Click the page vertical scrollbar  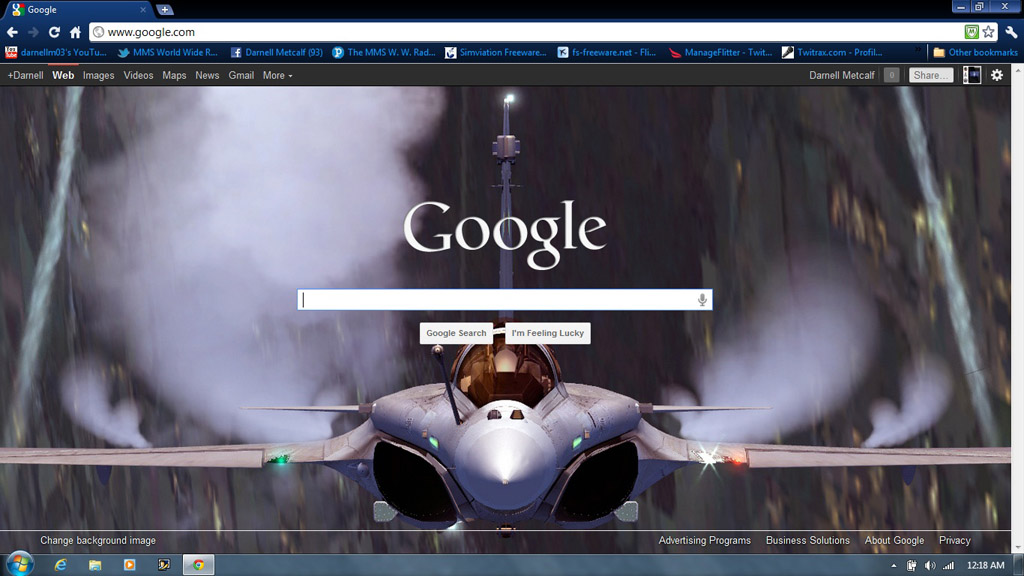coord(1017,308)
